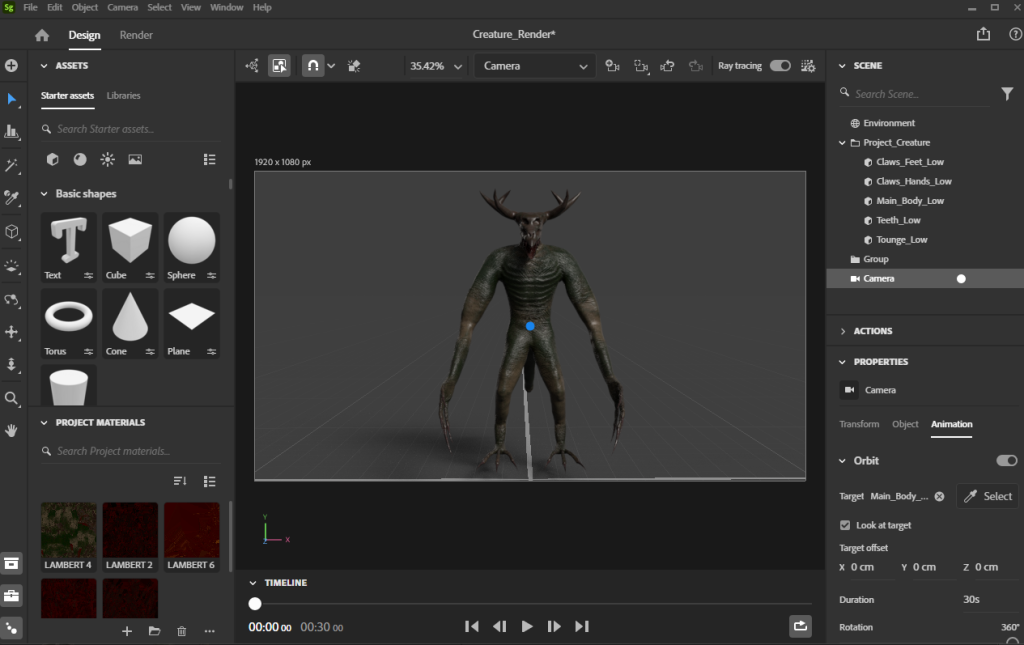Delete material using the trash icon
This screenshot has width=1024, height=645.
pos(181,631)
